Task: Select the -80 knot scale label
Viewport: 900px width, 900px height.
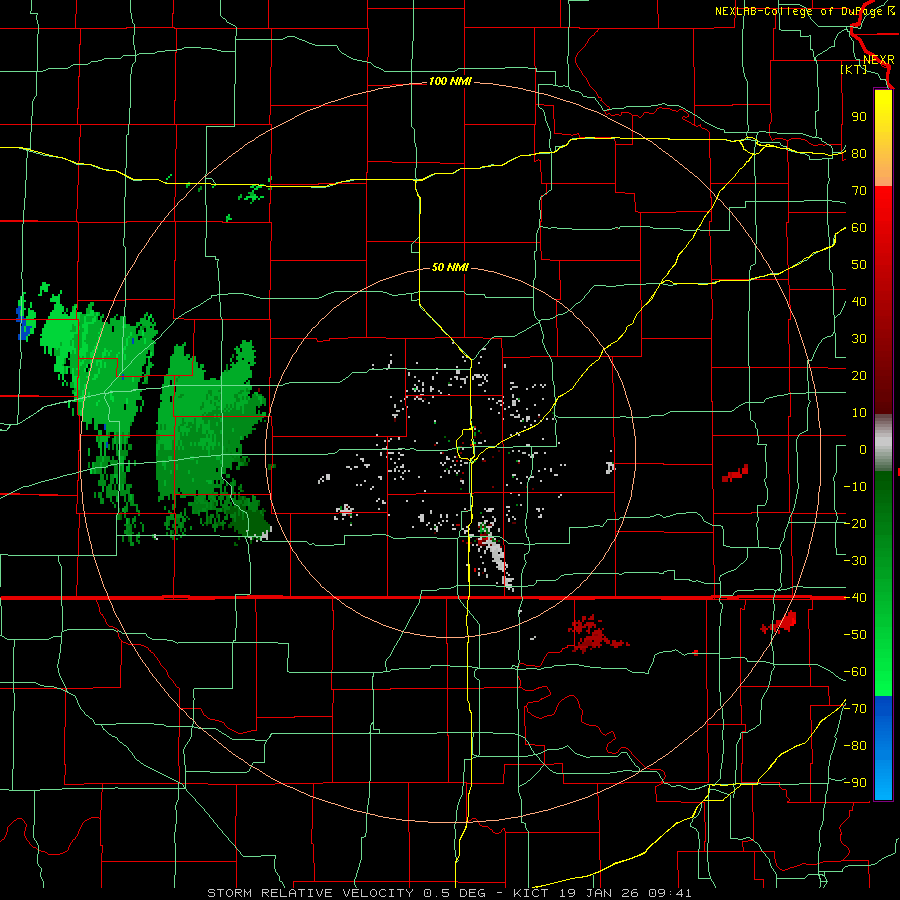Action: (855, 746)
